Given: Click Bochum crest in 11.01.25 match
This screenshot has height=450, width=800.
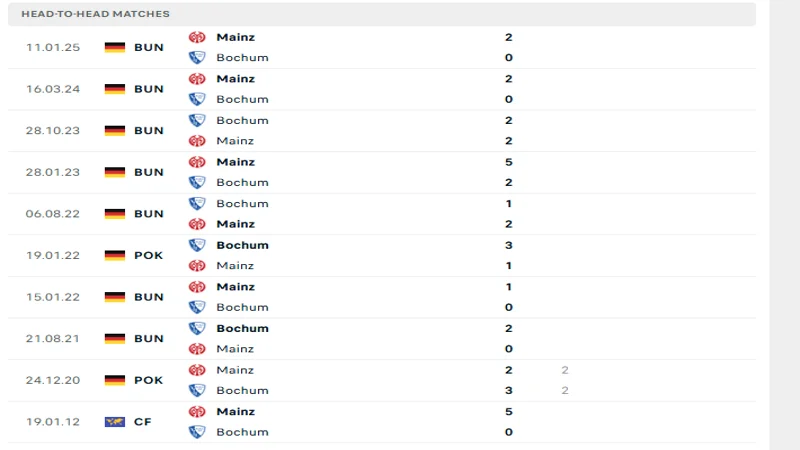Looking at the screenshot, I should pyautogui.click(x=197, y=57).
